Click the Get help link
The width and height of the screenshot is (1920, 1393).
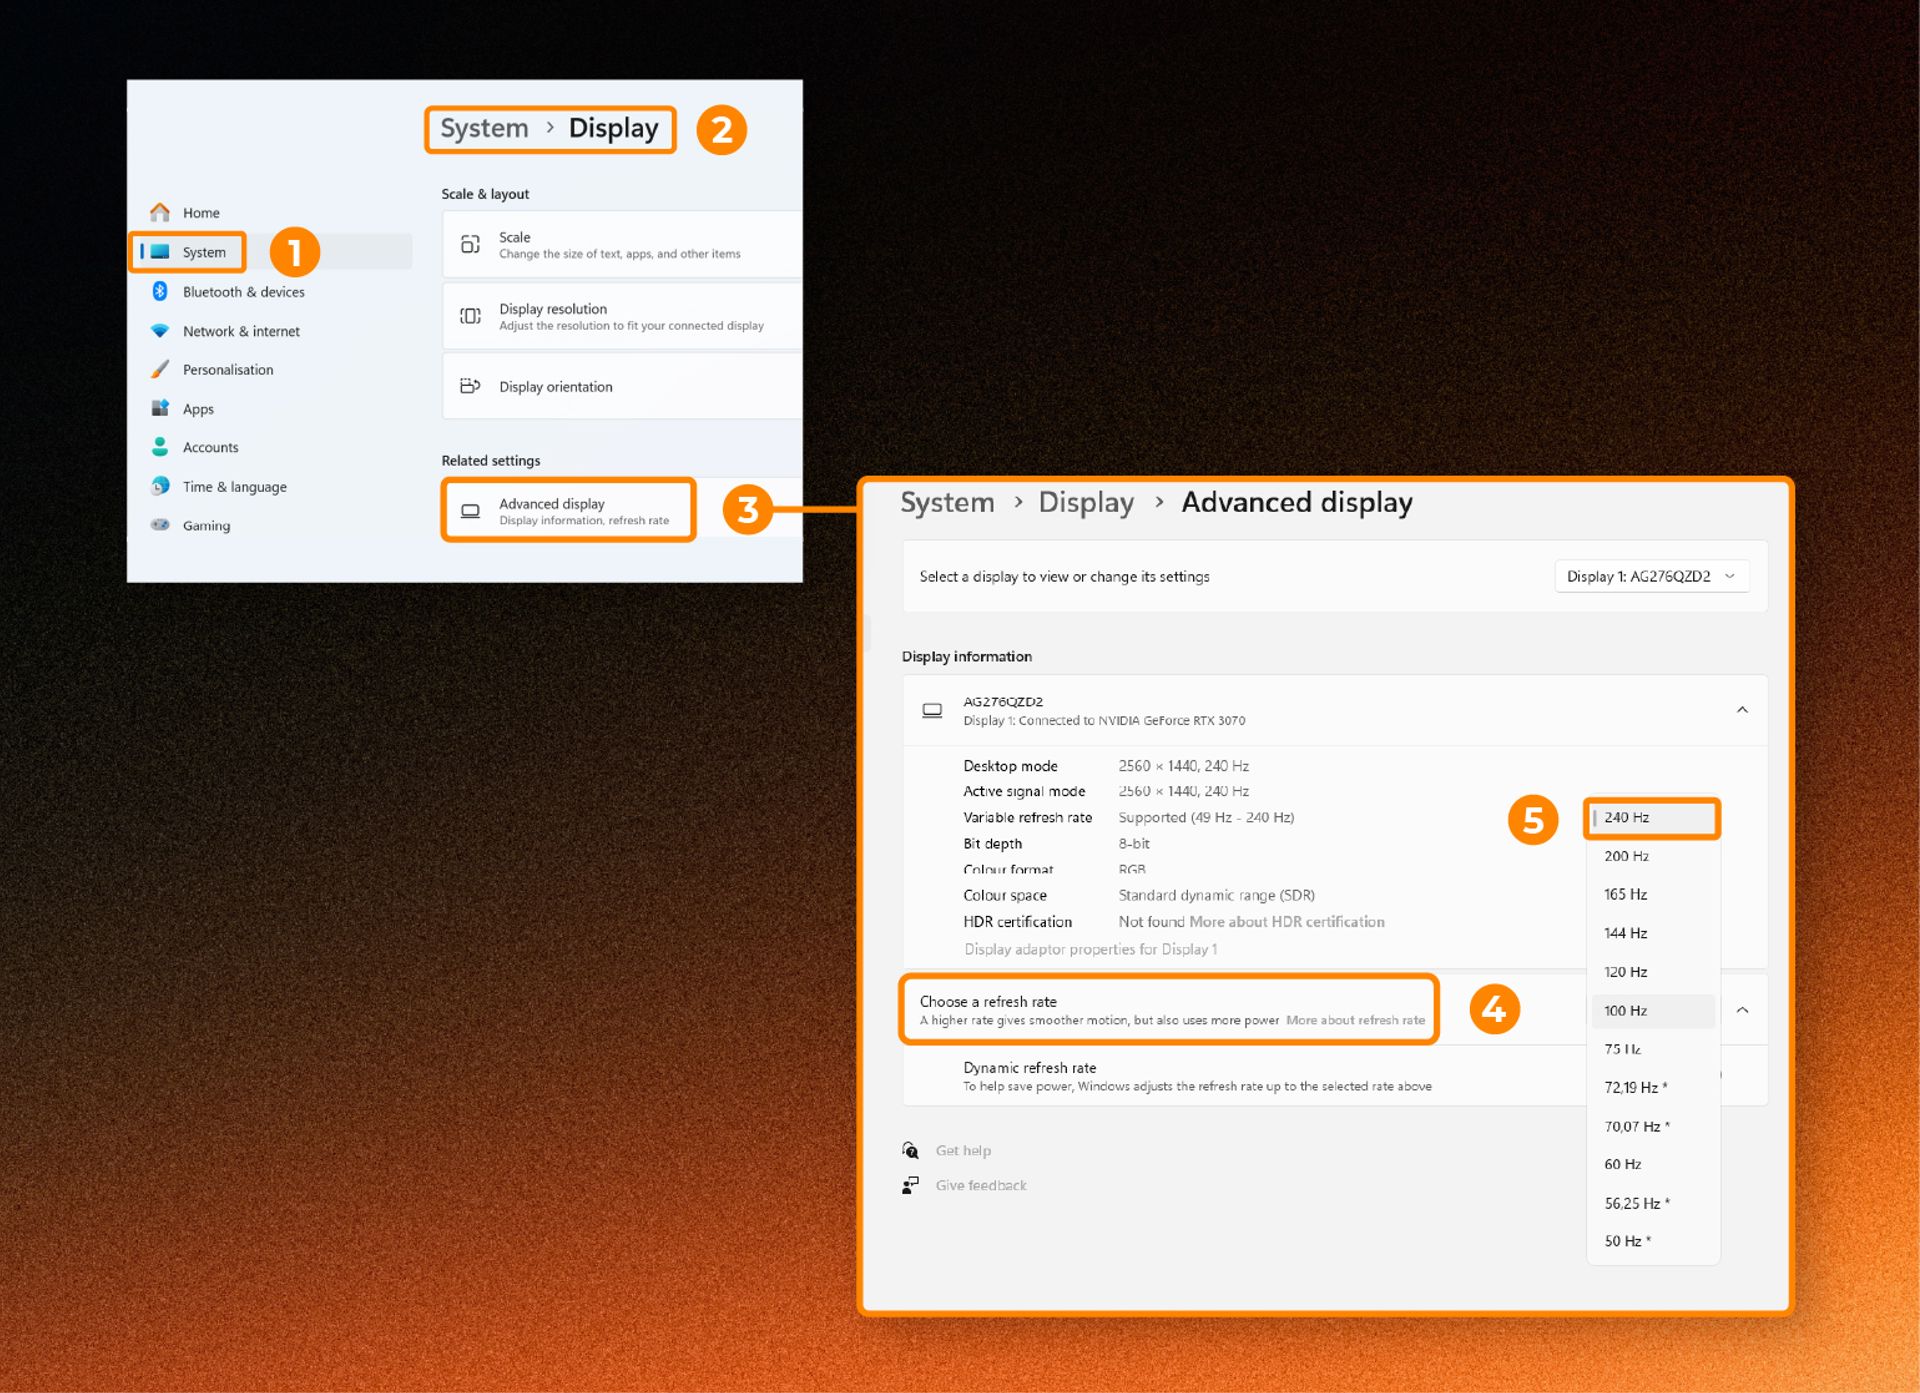[963, 1150]
